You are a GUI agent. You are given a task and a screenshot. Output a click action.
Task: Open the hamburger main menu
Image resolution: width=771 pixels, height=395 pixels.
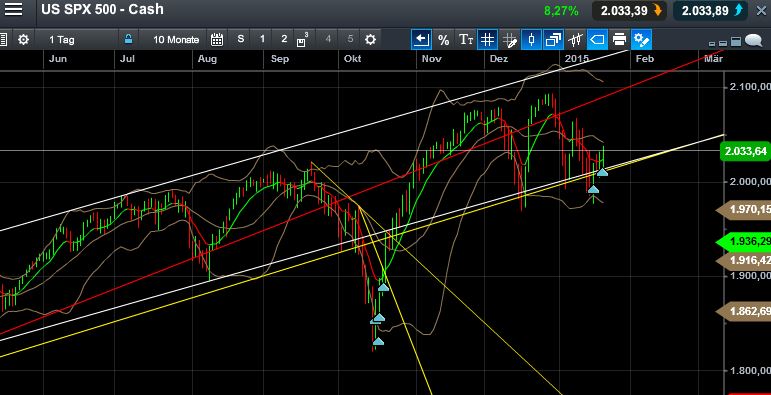[x=13, y=9]
